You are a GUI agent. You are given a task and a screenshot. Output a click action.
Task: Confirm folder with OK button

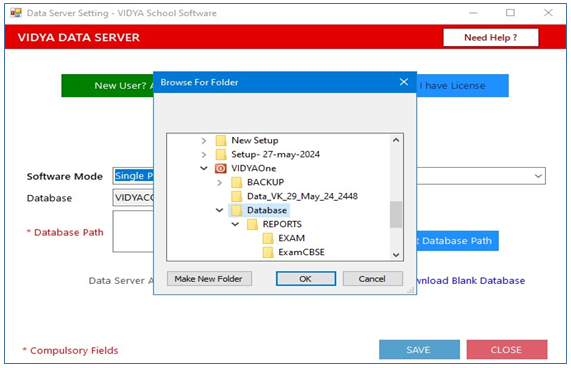pyautogui.click(x=306, y=279)
